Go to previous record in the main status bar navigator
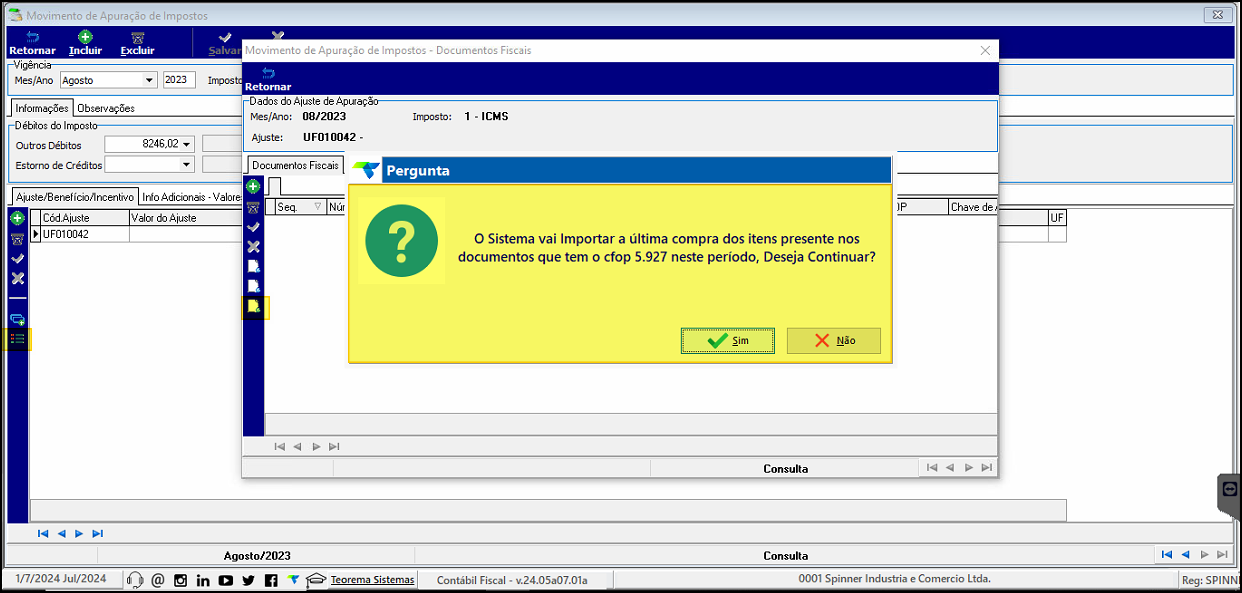 coord(1185,554)
